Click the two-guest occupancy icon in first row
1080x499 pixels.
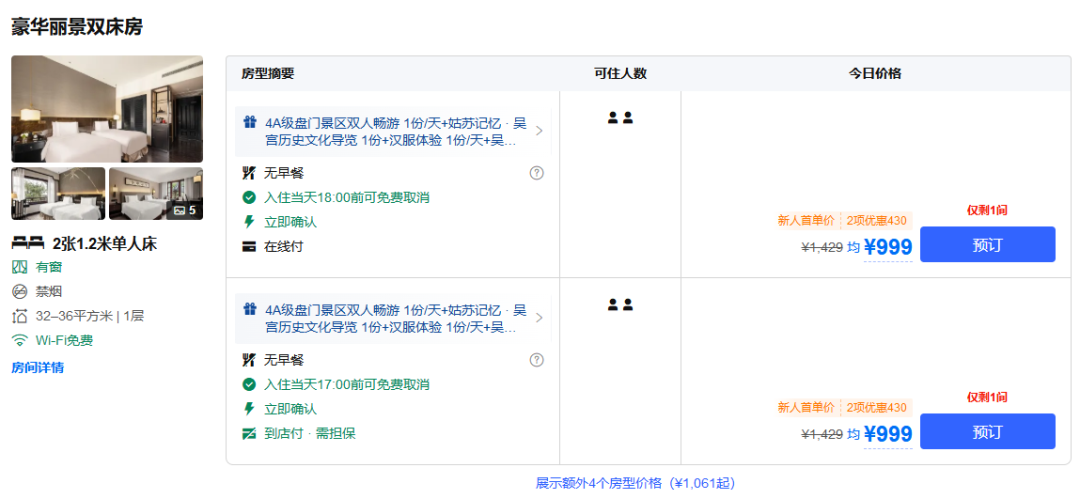620,118
